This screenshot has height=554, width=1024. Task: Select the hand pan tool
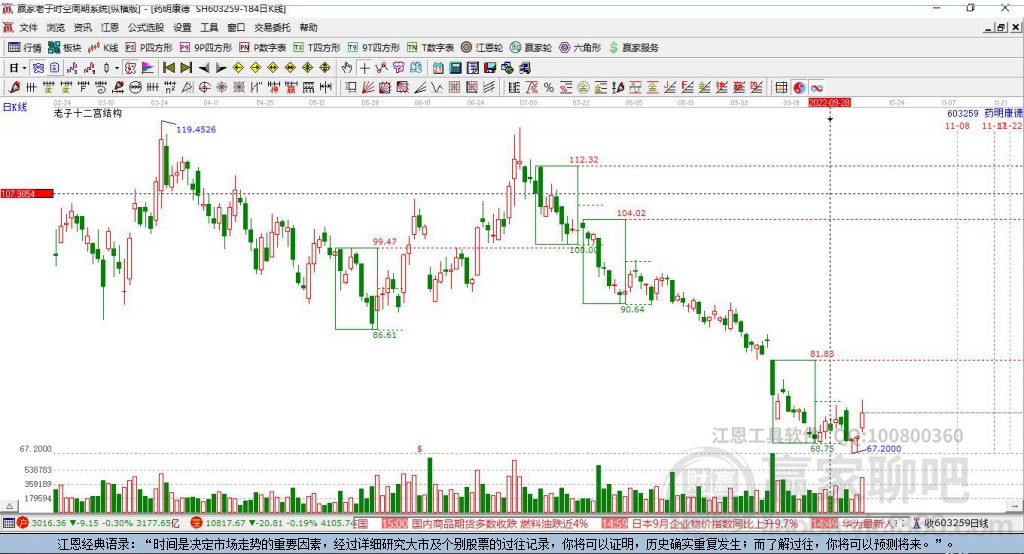tap(347, 68)
